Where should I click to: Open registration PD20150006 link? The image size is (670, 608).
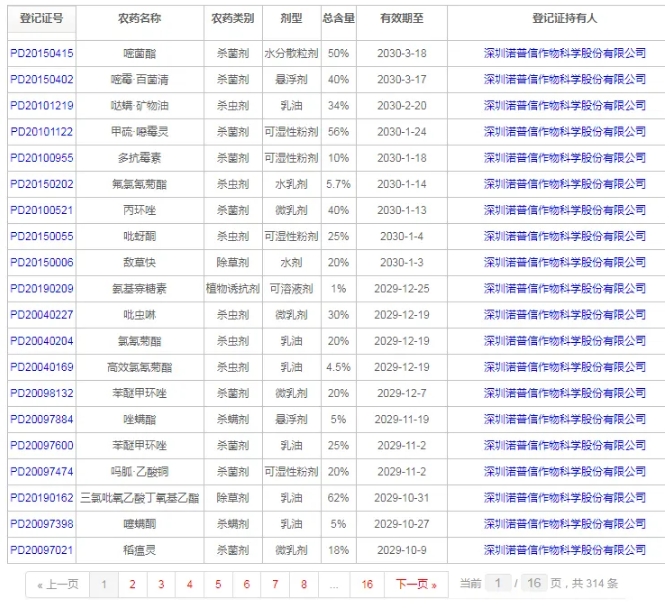click(42, 262)
